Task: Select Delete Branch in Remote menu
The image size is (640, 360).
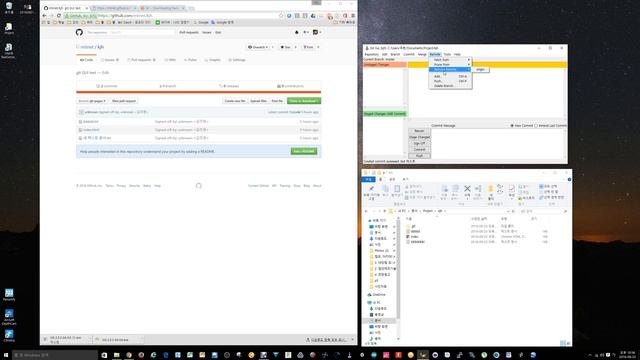Action: coord(450,86)
